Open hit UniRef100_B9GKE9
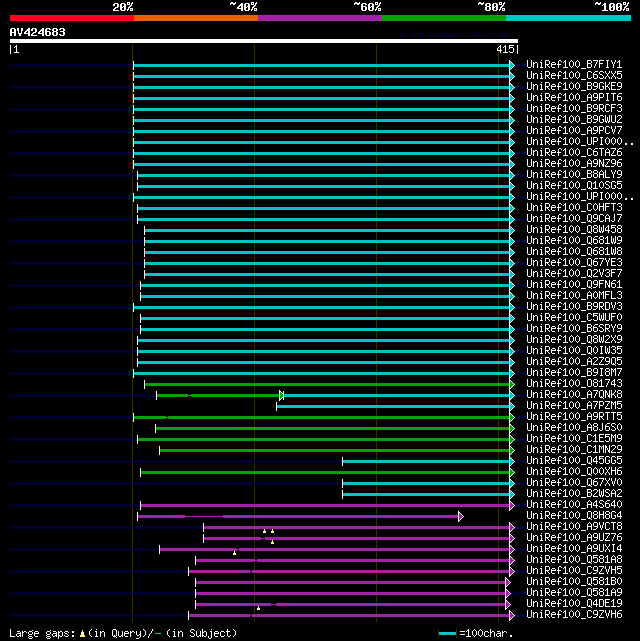 (574, 87)
